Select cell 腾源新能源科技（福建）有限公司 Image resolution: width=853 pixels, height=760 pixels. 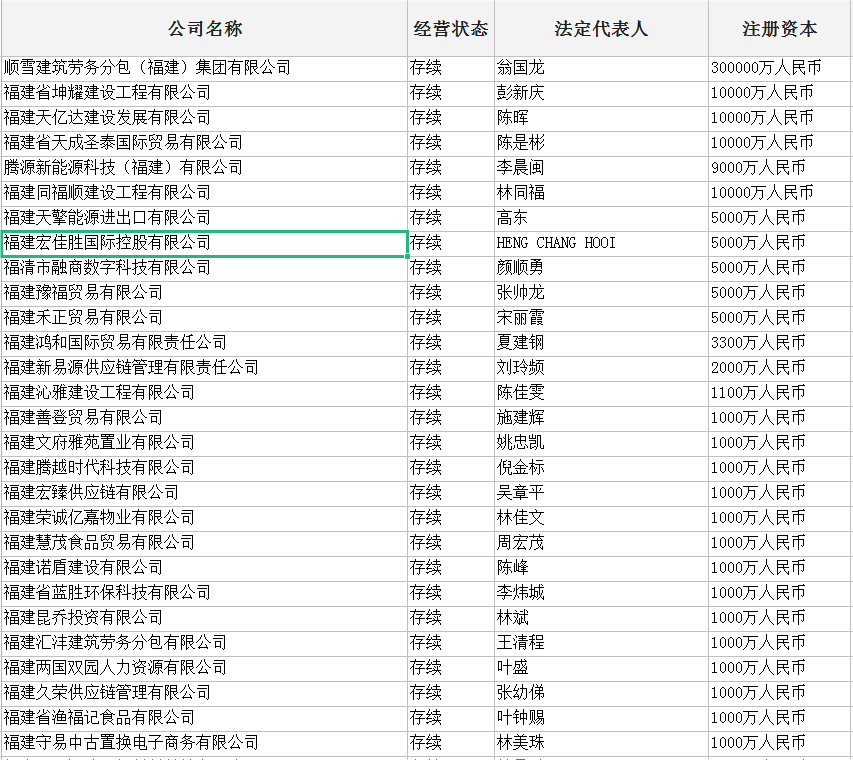[x=205, y=168]
